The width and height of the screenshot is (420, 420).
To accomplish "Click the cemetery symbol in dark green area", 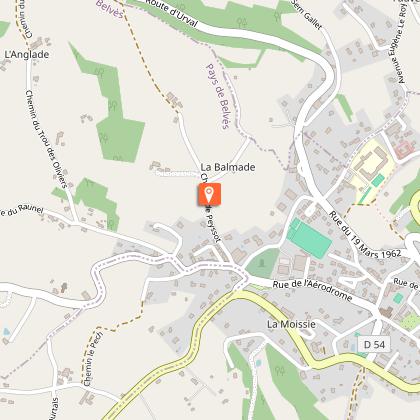I will coord(262,263).
